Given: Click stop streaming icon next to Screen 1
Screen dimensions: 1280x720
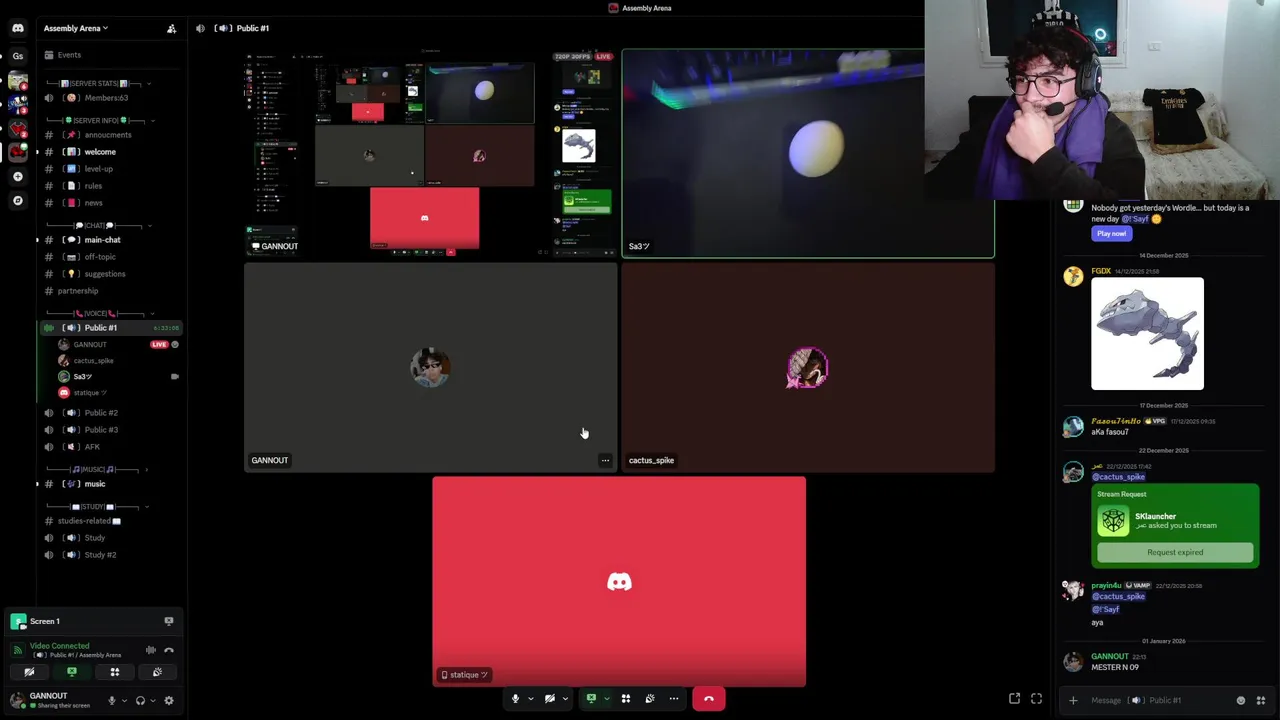Looking at the screenshot, I should tap(168, 621).
